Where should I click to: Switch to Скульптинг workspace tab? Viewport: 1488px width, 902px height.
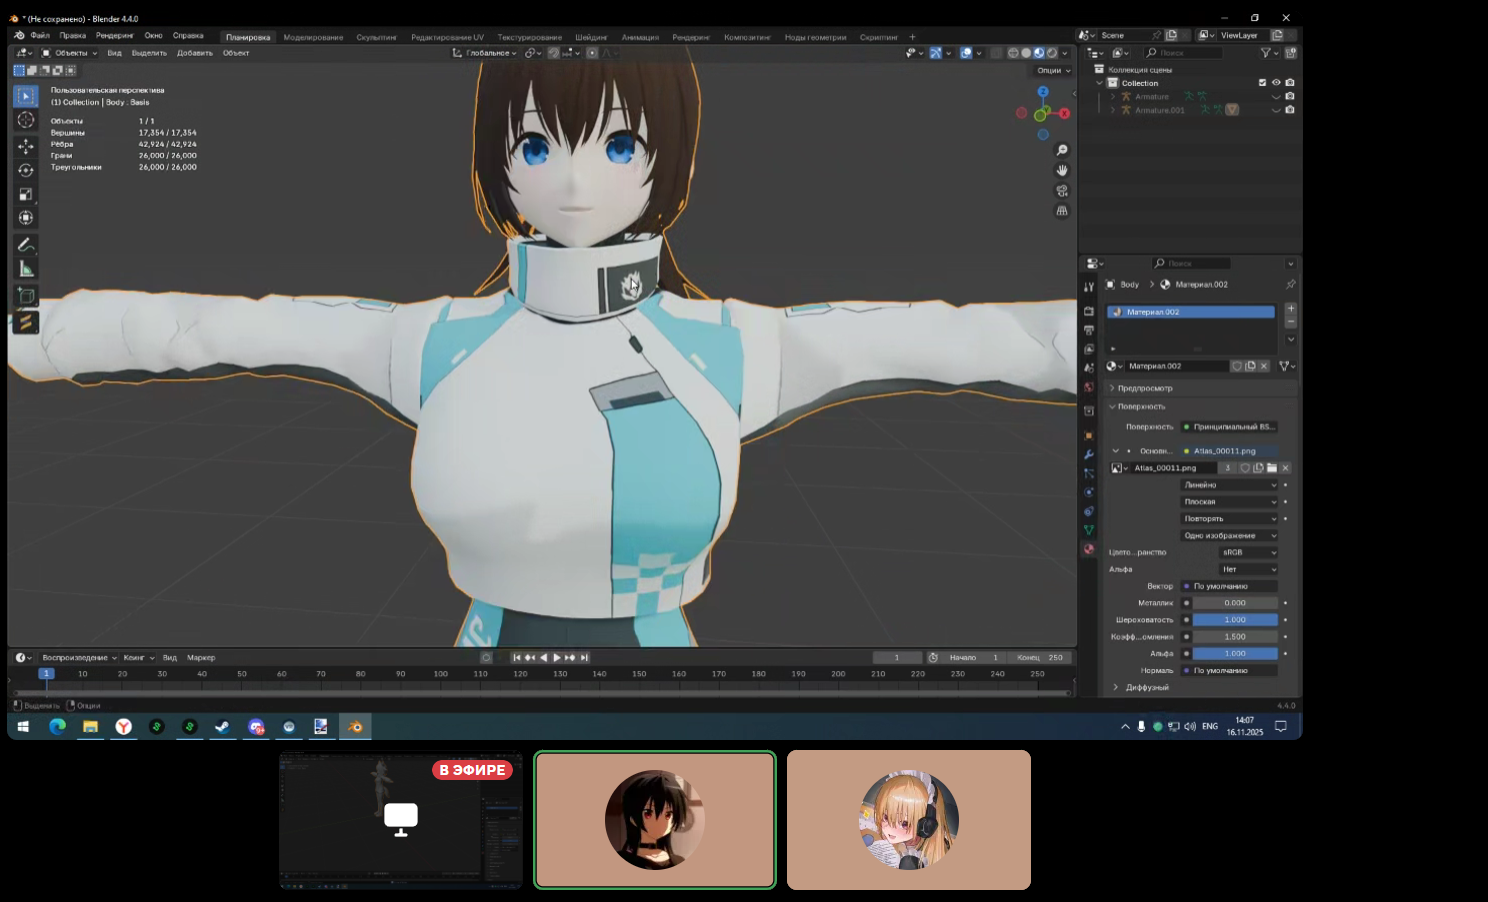point(376,37)
